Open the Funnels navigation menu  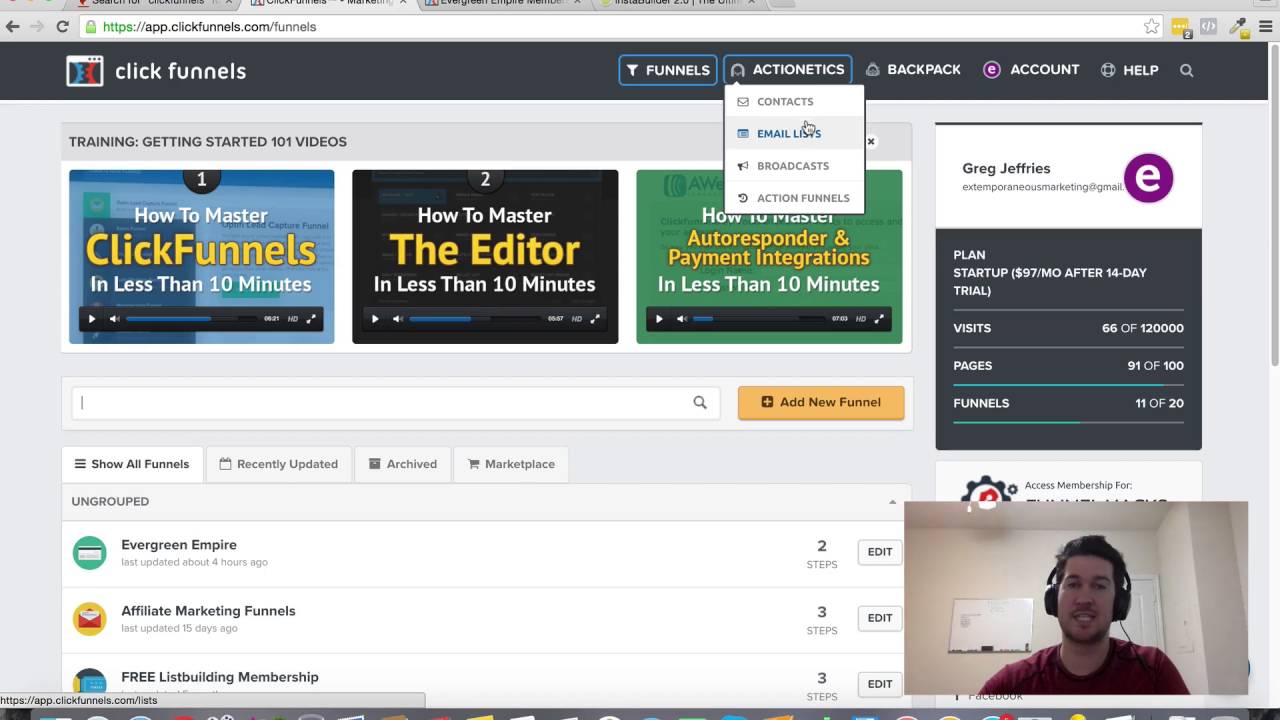(668, 70)
